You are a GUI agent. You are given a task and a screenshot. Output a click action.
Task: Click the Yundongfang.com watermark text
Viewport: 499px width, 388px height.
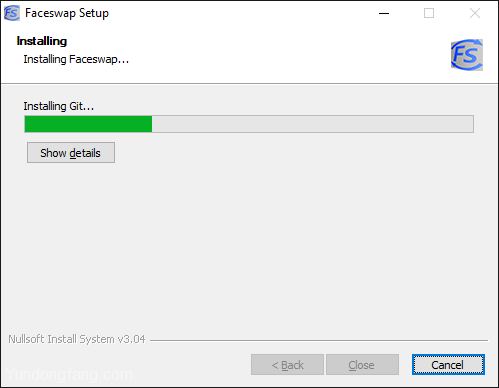point(69,375)
